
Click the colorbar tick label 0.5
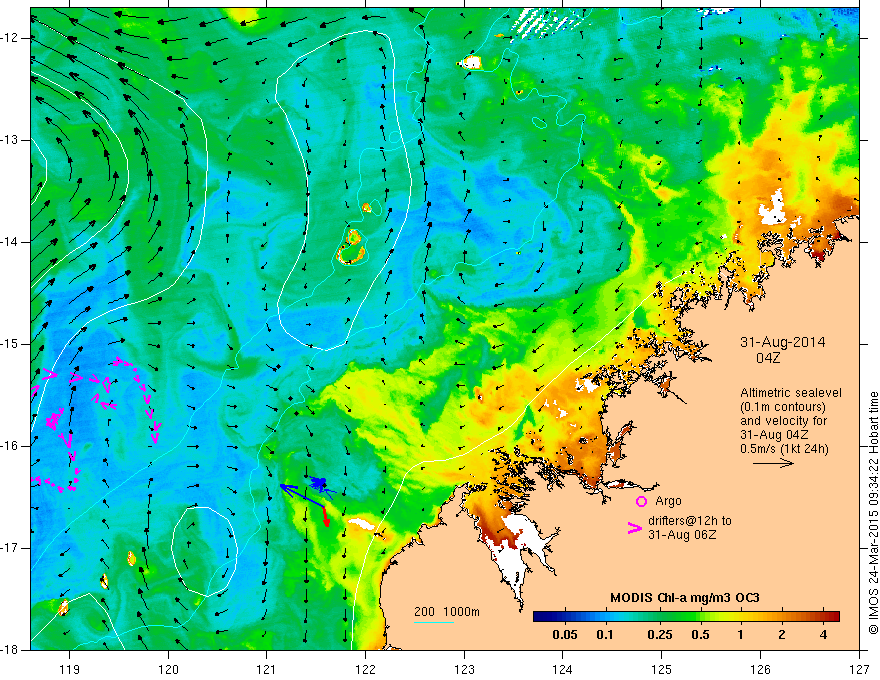pyautogui.click(x=700, y=635)
